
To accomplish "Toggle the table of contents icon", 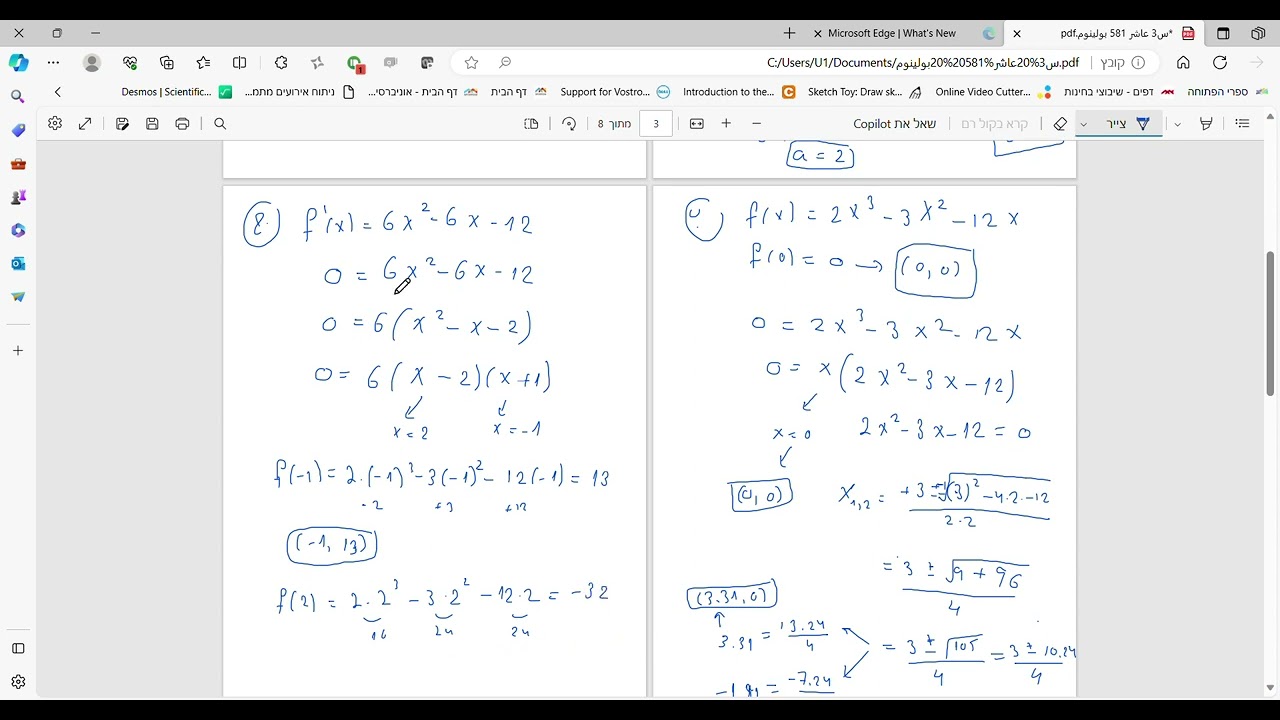I will pyautogui.click(x=1242, y=124).
